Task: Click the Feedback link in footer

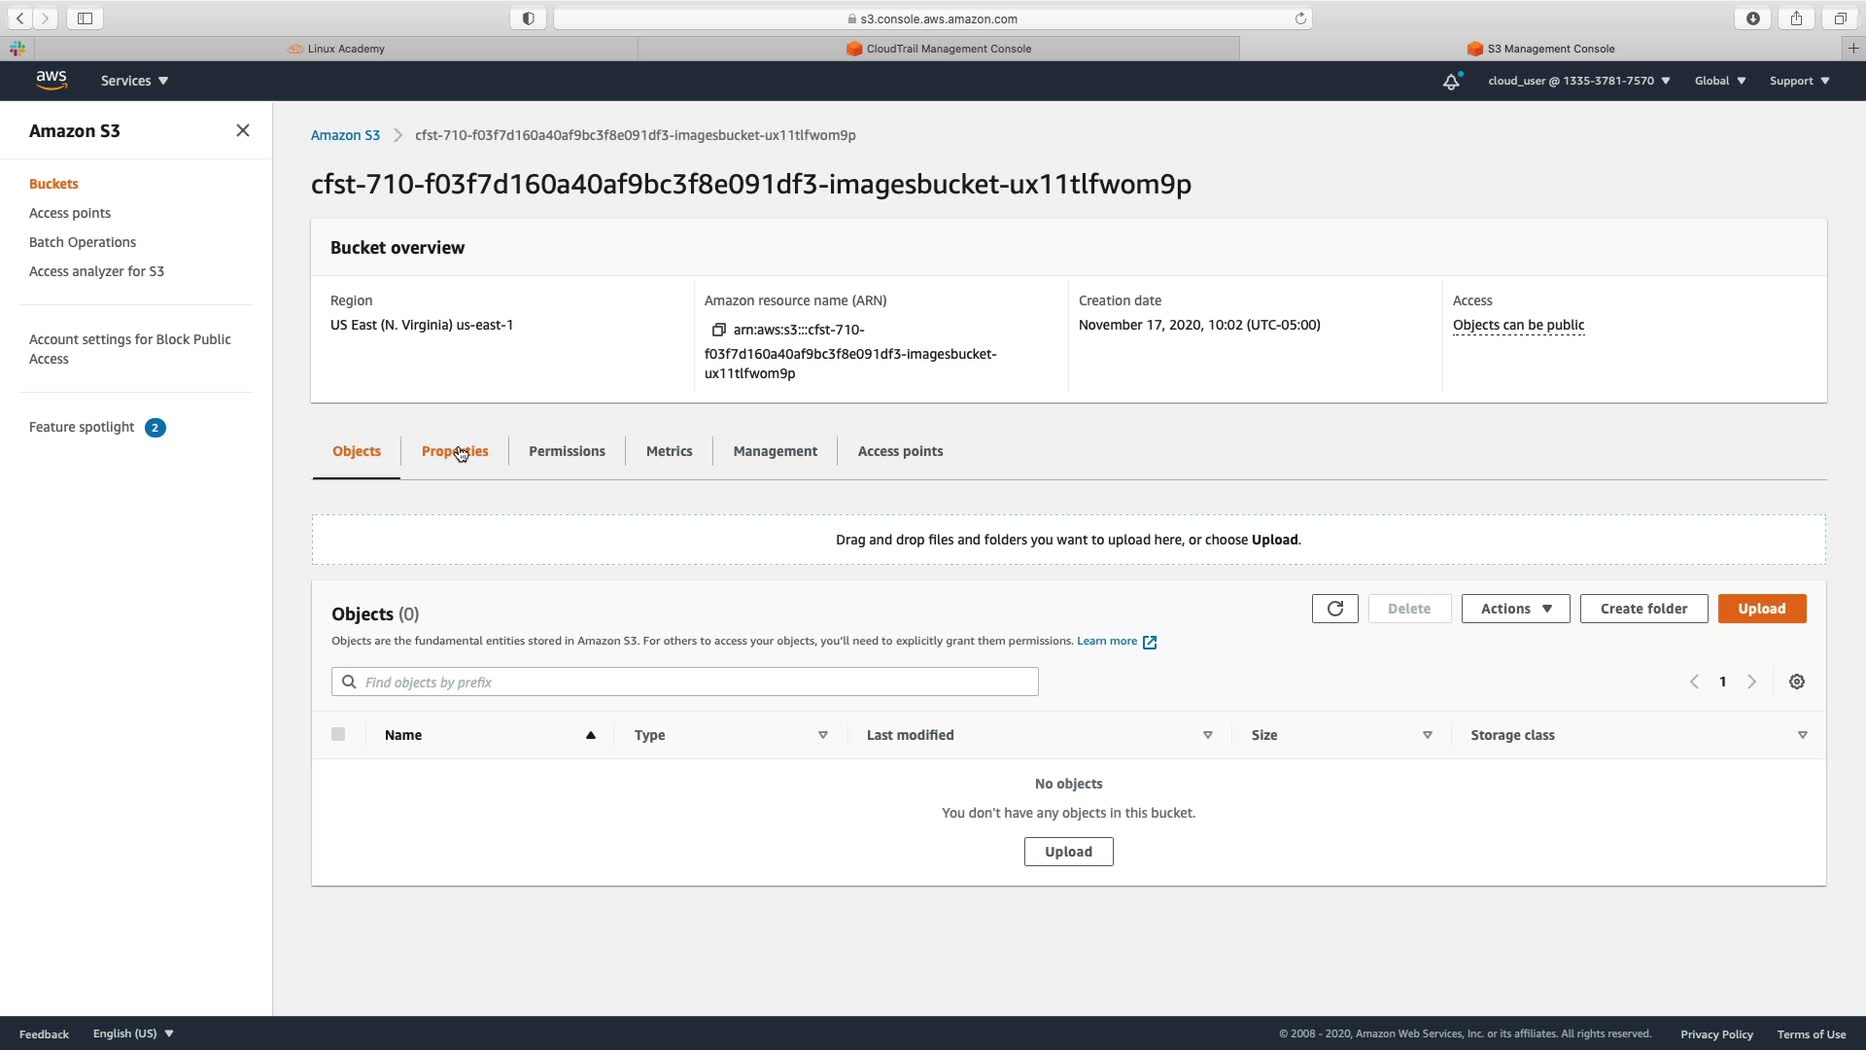Action: click(44, 1034)
